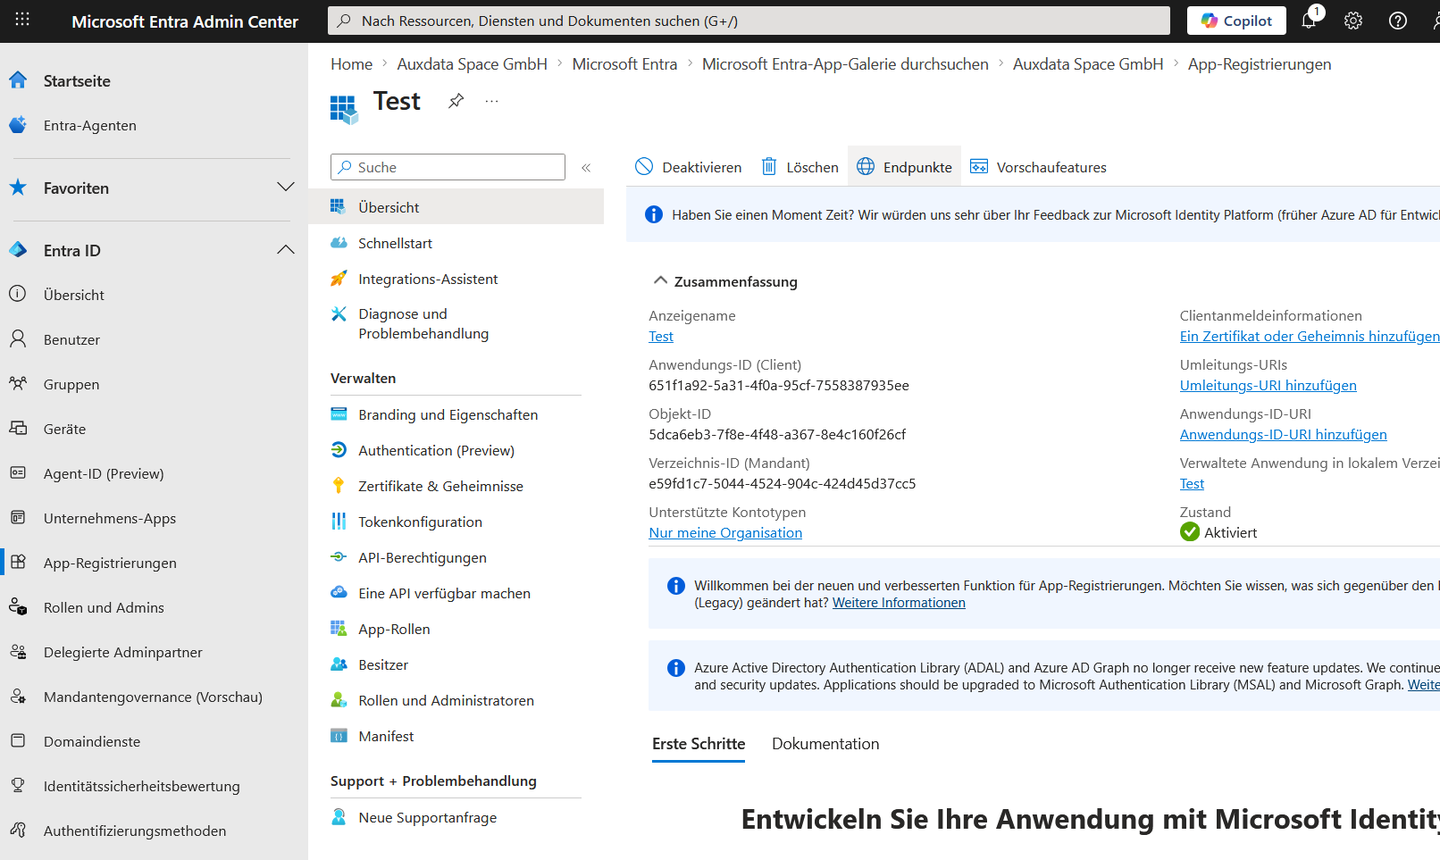Expand the Favoriten section chevron

tap(285, 188)
